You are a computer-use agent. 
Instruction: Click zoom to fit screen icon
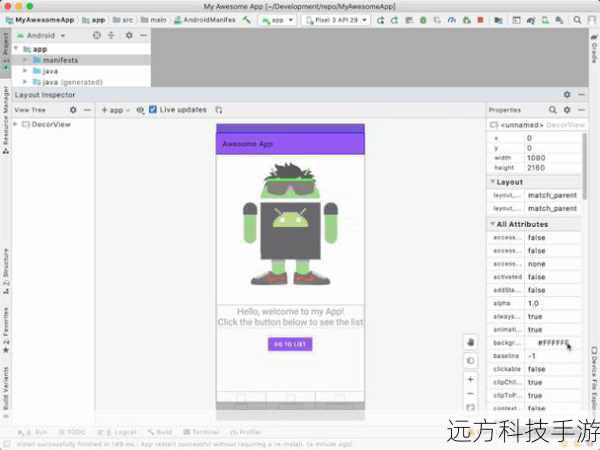[x=471, y=408]
